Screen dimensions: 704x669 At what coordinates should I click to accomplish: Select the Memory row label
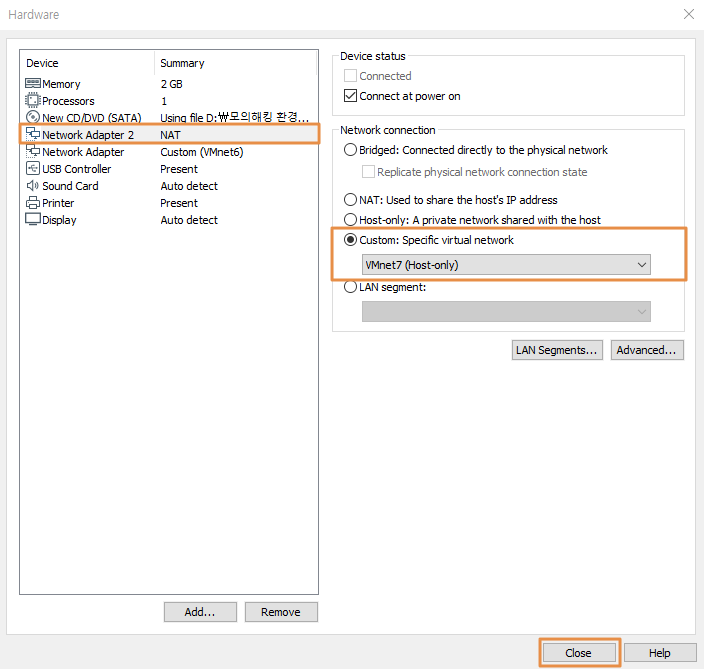[61, 84]
